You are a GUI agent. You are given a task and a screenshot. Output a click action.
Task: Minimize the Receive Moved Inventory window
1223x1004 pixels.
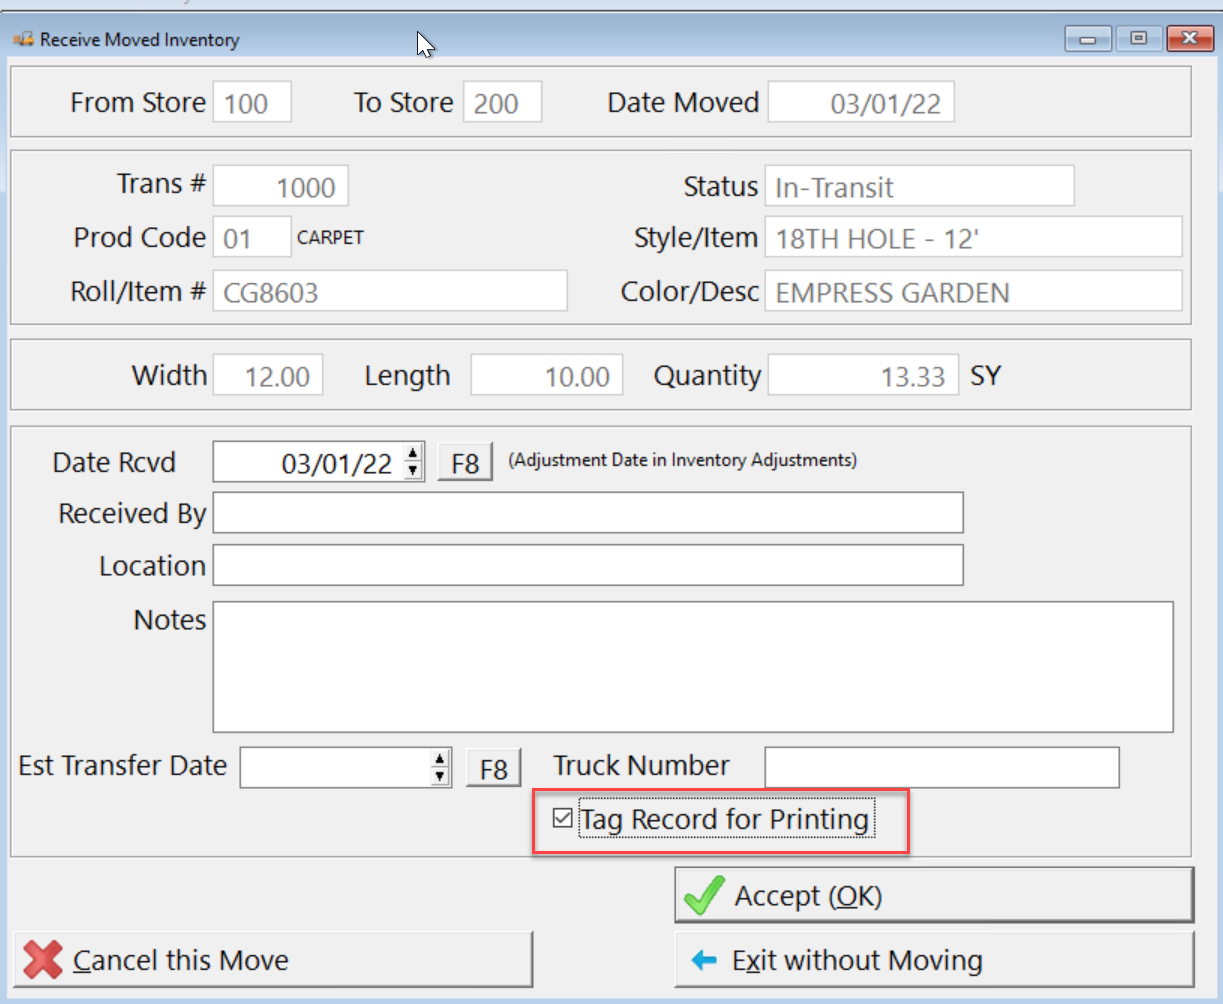(1088, 39)
